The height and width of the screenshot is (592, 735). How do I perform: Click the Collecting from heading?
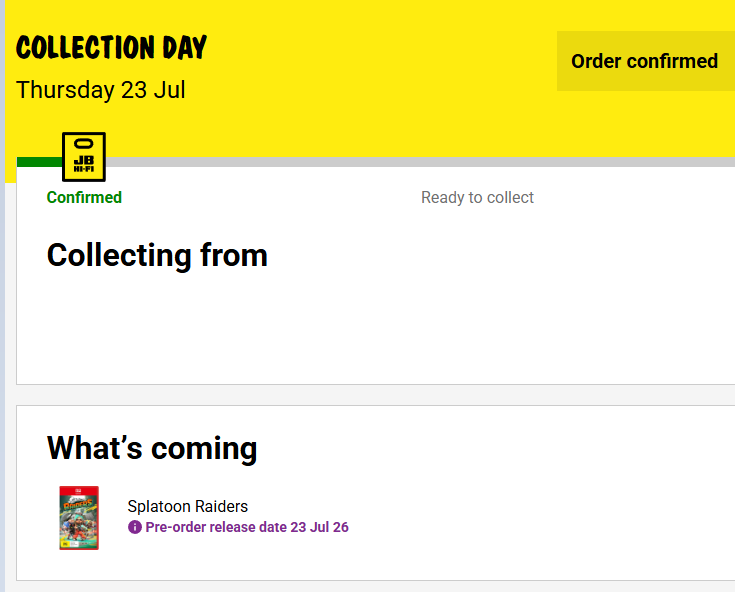[157, 255]
